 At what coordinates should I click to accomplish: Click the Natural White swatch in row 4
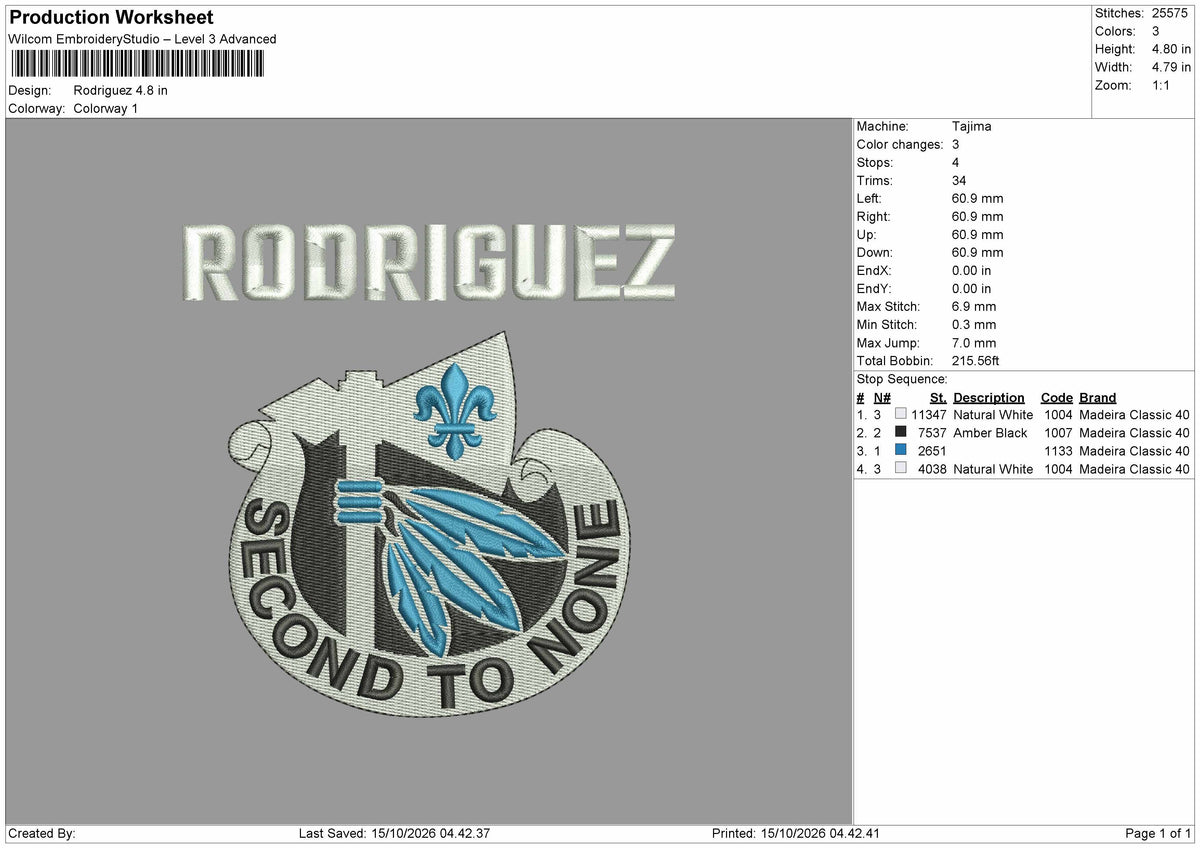tap(901, 468)
